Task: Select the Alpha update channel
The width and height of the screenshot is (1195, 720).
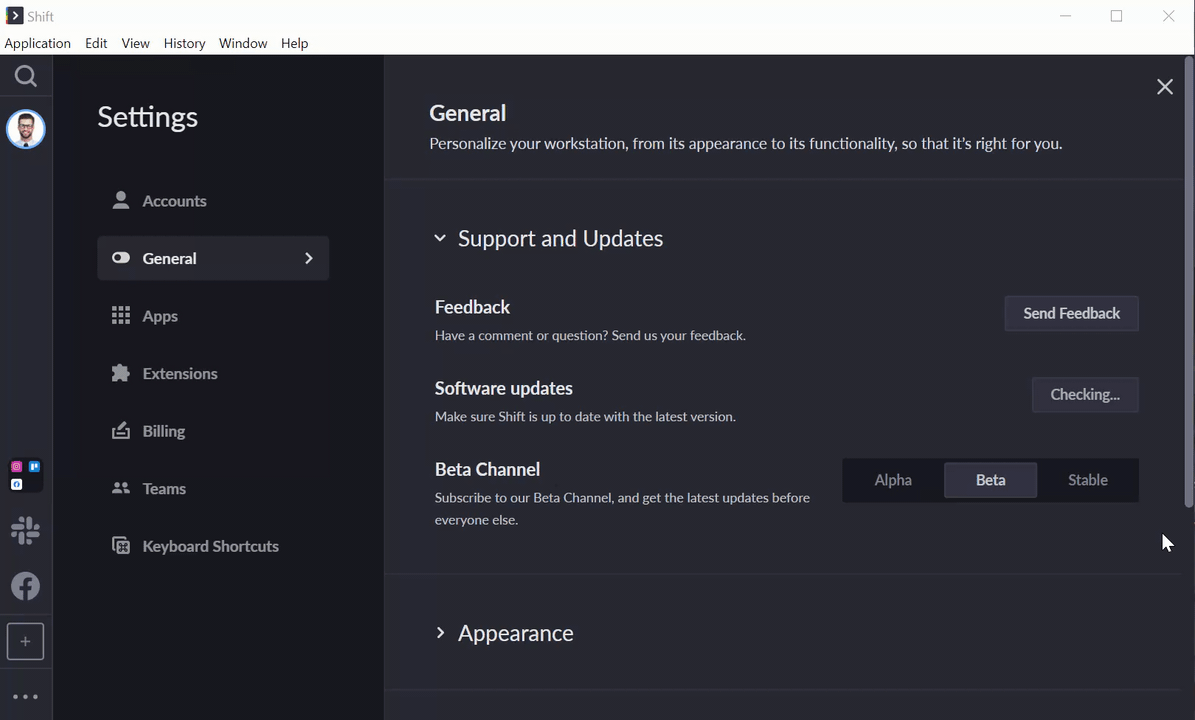Action: click(893, 480)
